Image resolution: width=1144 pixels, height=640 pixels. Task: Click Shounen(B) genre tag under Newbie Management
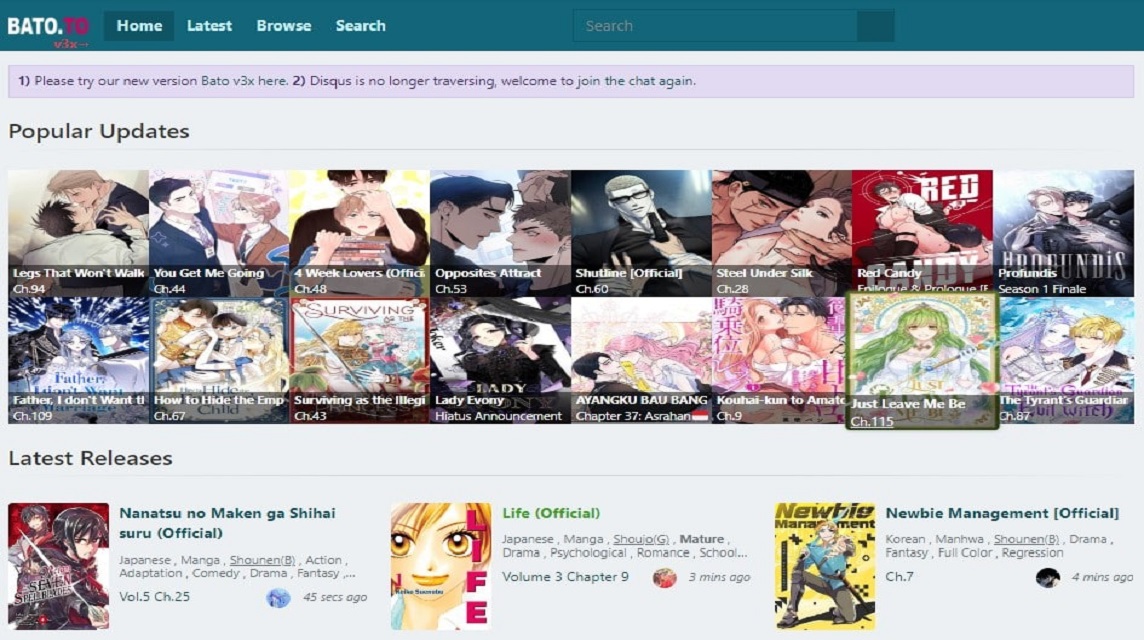coord(1026,539)
